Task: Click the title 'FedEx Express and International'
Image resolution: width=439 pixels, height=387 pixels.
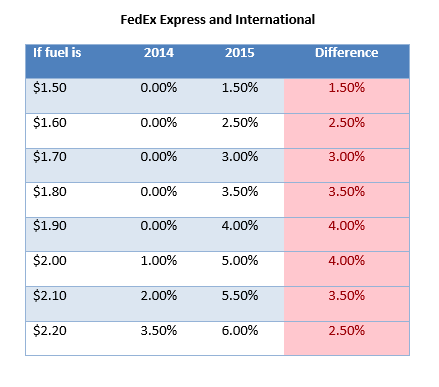Action: pos(218,20)
